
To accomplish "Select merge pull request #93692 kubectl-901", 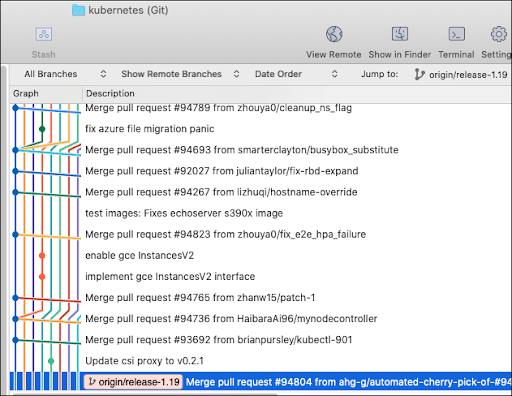I will coord(219,340).
